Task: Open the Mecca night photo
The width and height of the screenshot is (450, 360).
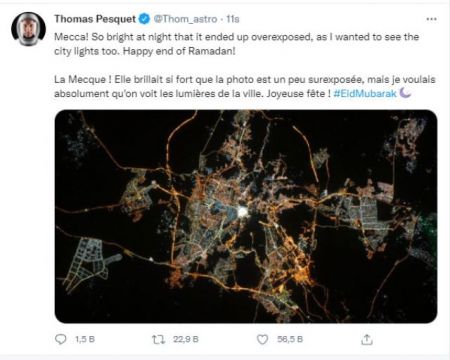Action: pyautogui.click(x=246, y=216)
